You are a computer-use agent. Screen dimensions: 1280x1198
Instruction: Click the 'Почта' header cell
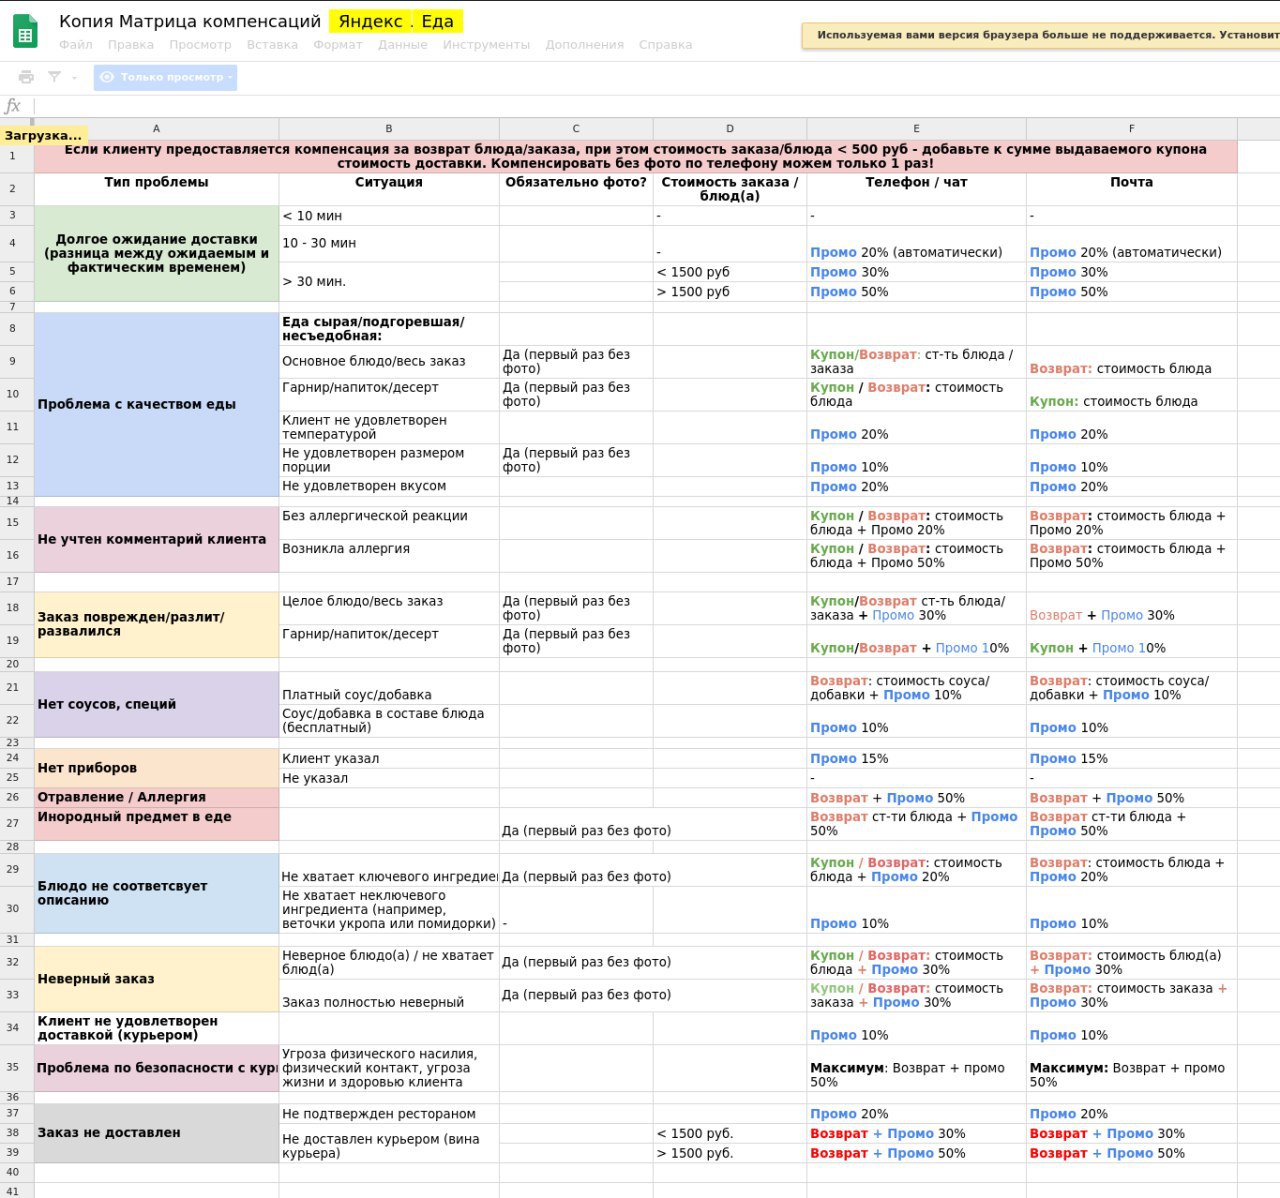point(1132,189)
